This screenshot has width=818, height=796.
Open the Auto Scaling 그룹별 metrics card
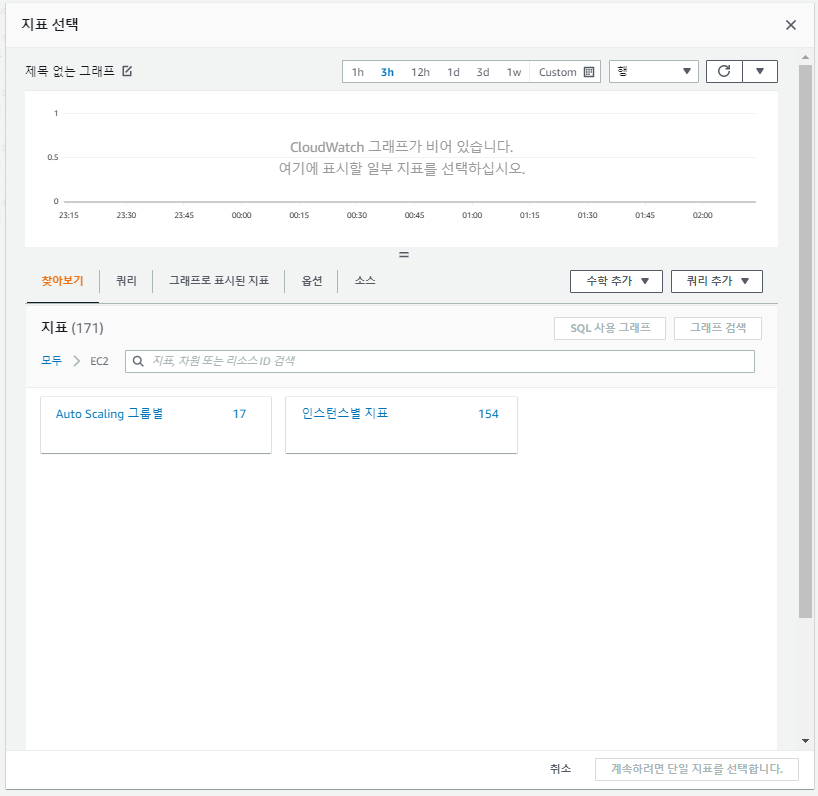click(x=156, y=425)
